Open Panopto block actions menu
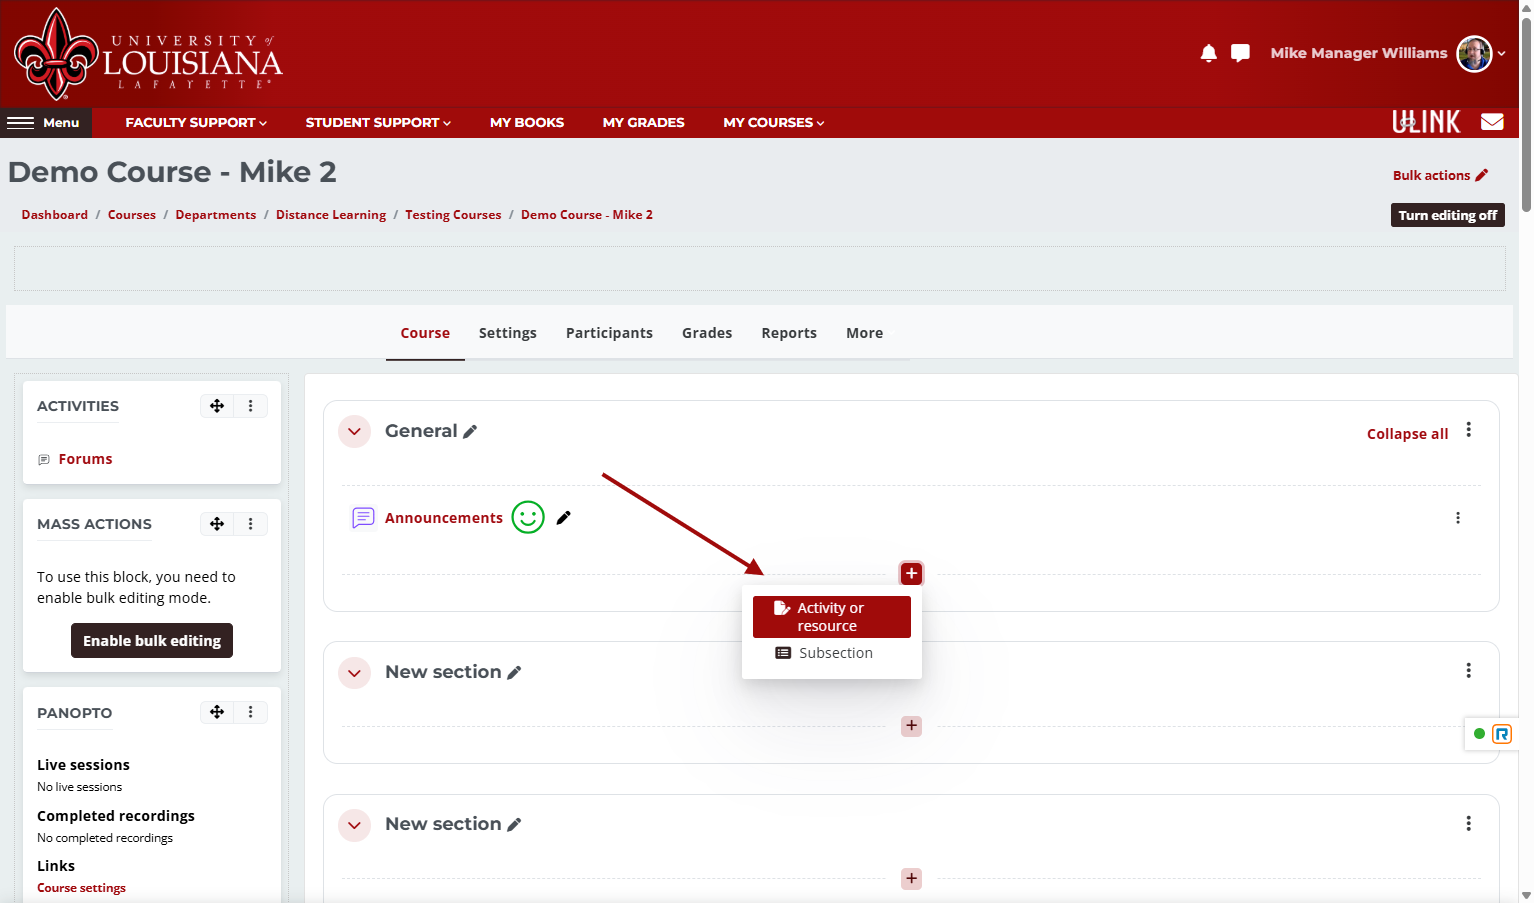This screenshot has height=903, width=1534. click(x=251, y=712)
